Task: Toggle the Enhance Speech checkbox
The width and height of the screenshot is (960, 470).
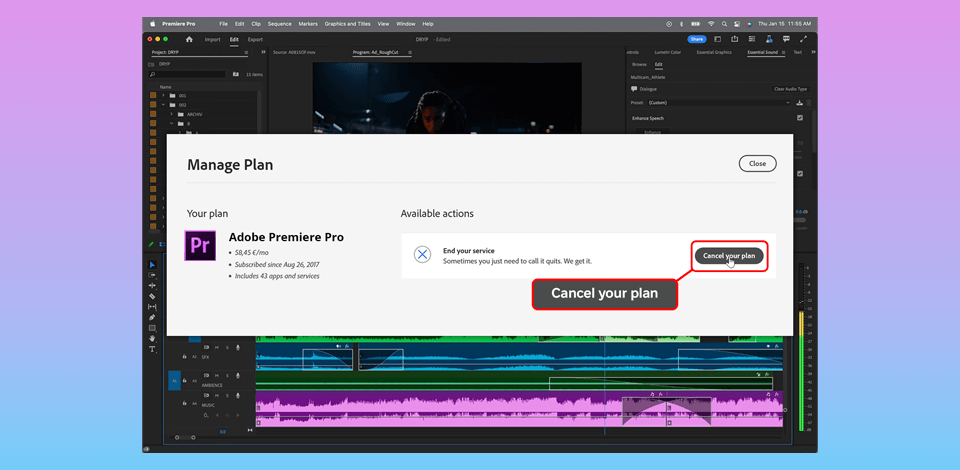Action: [800, 118]
